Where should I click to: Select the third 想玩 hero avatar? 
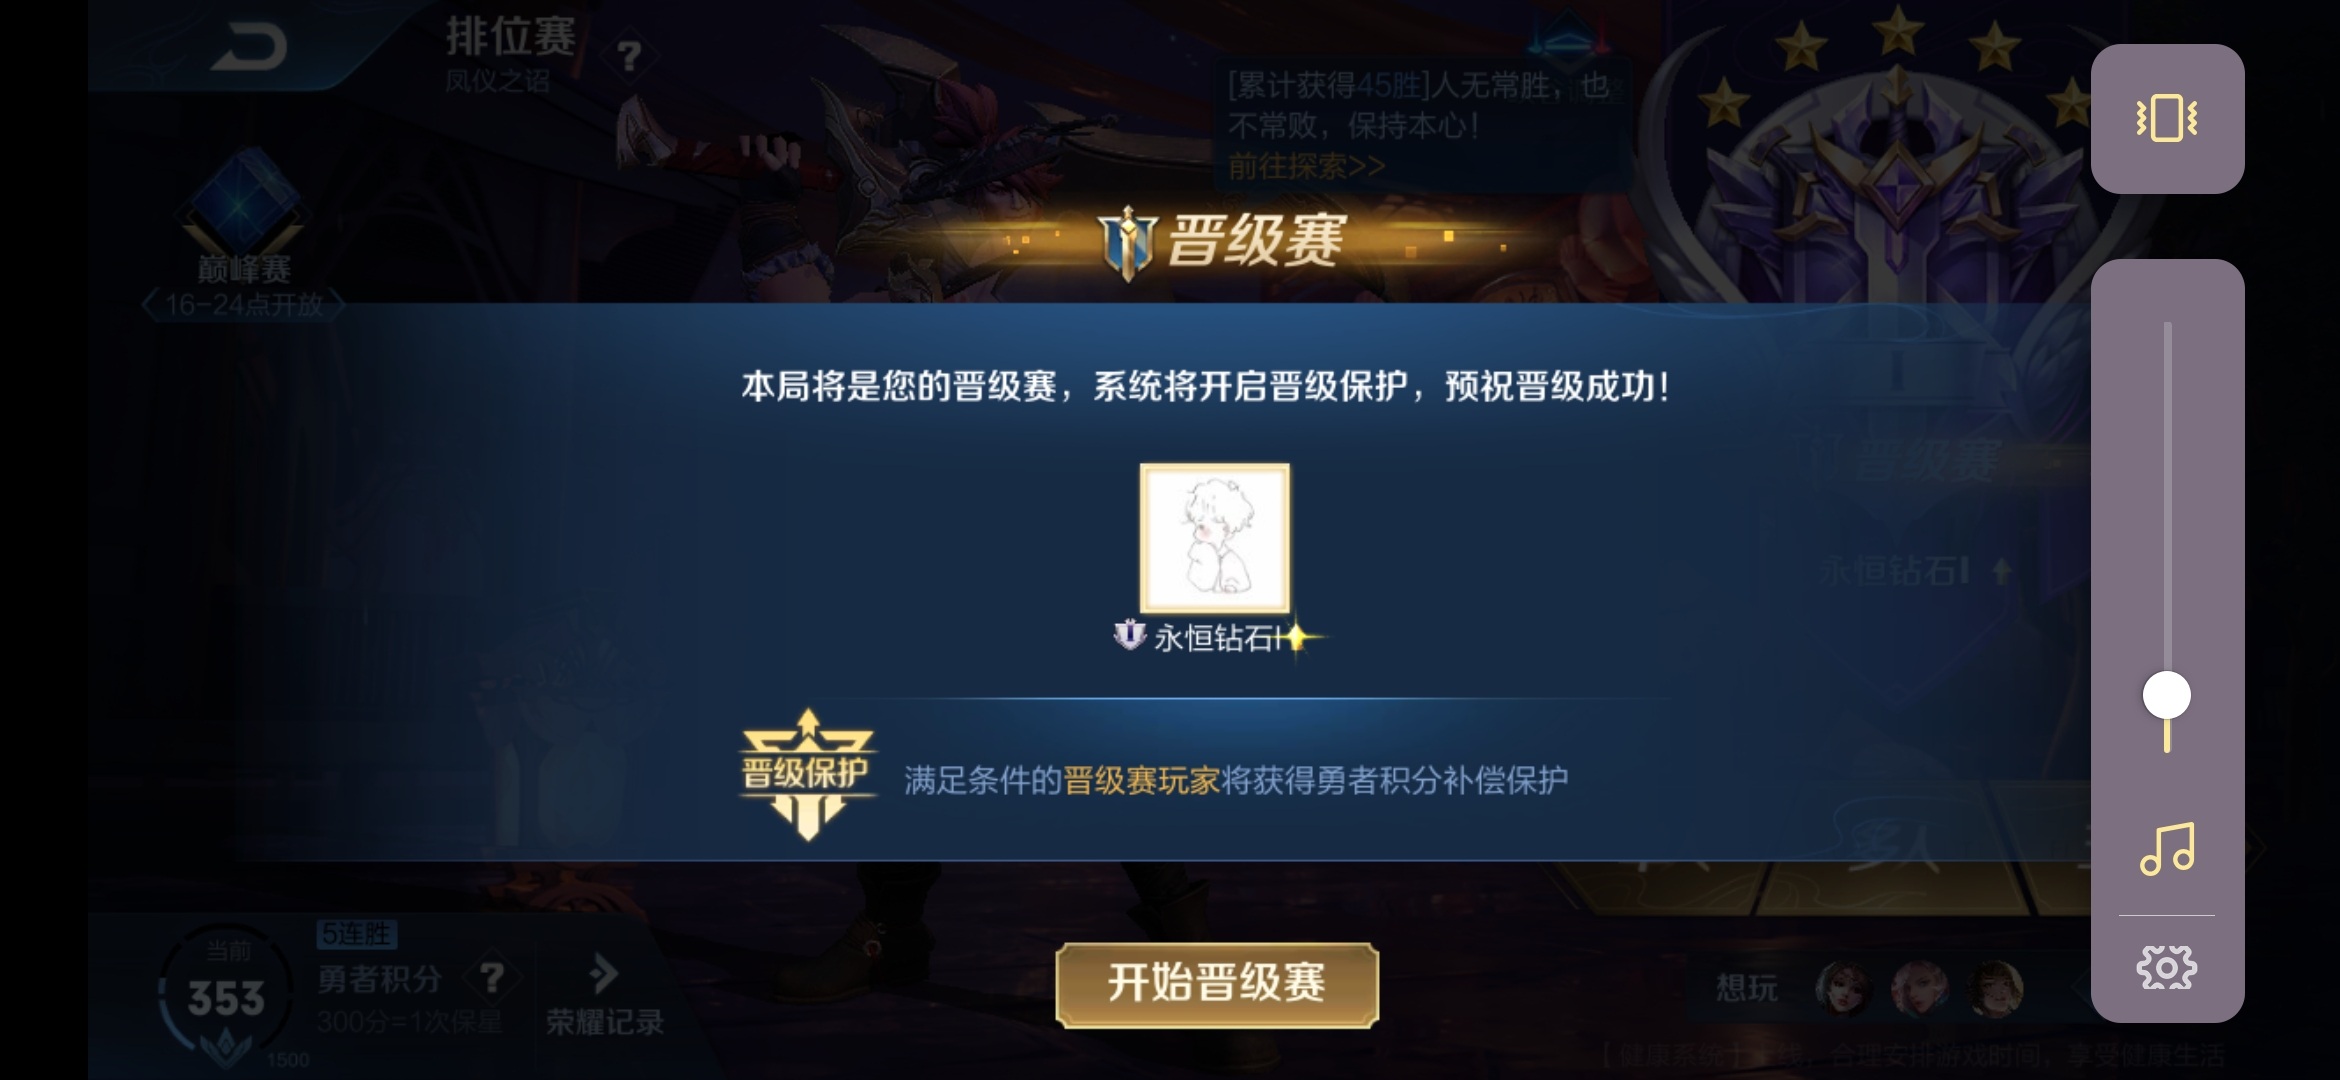[1995, 988]
